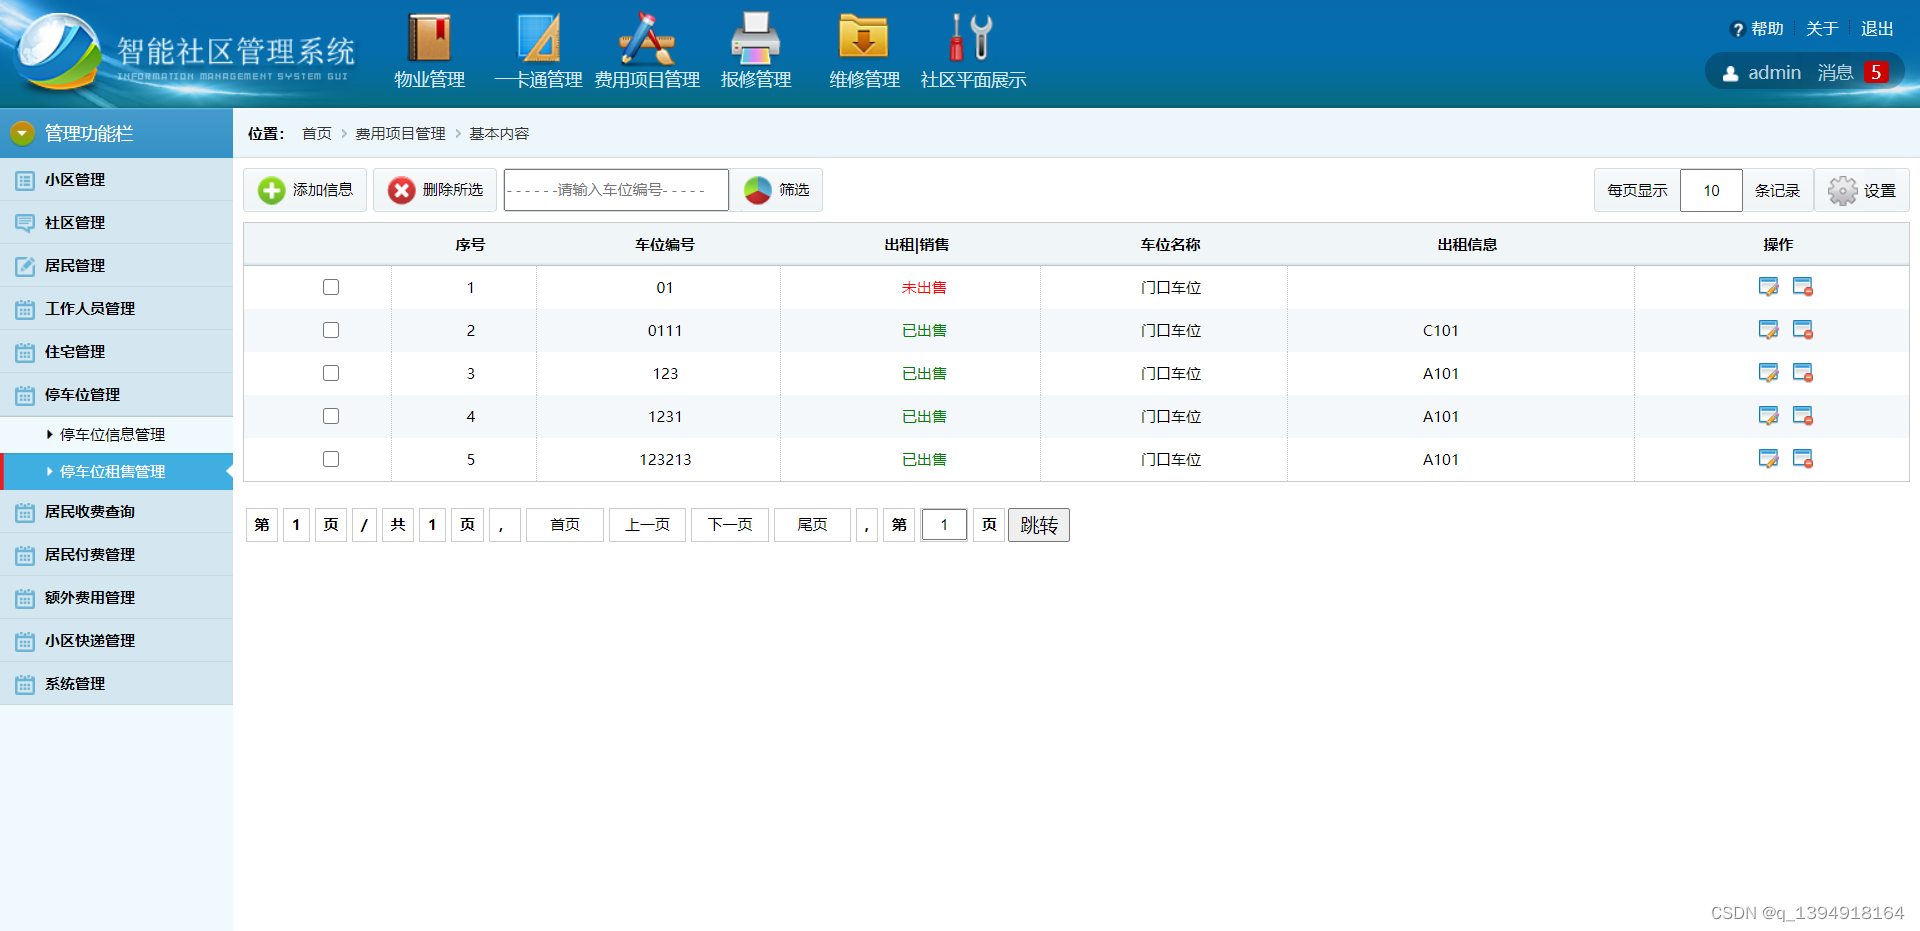Go to 下一页 next page
1920x931 pixels.
[730, 525]
